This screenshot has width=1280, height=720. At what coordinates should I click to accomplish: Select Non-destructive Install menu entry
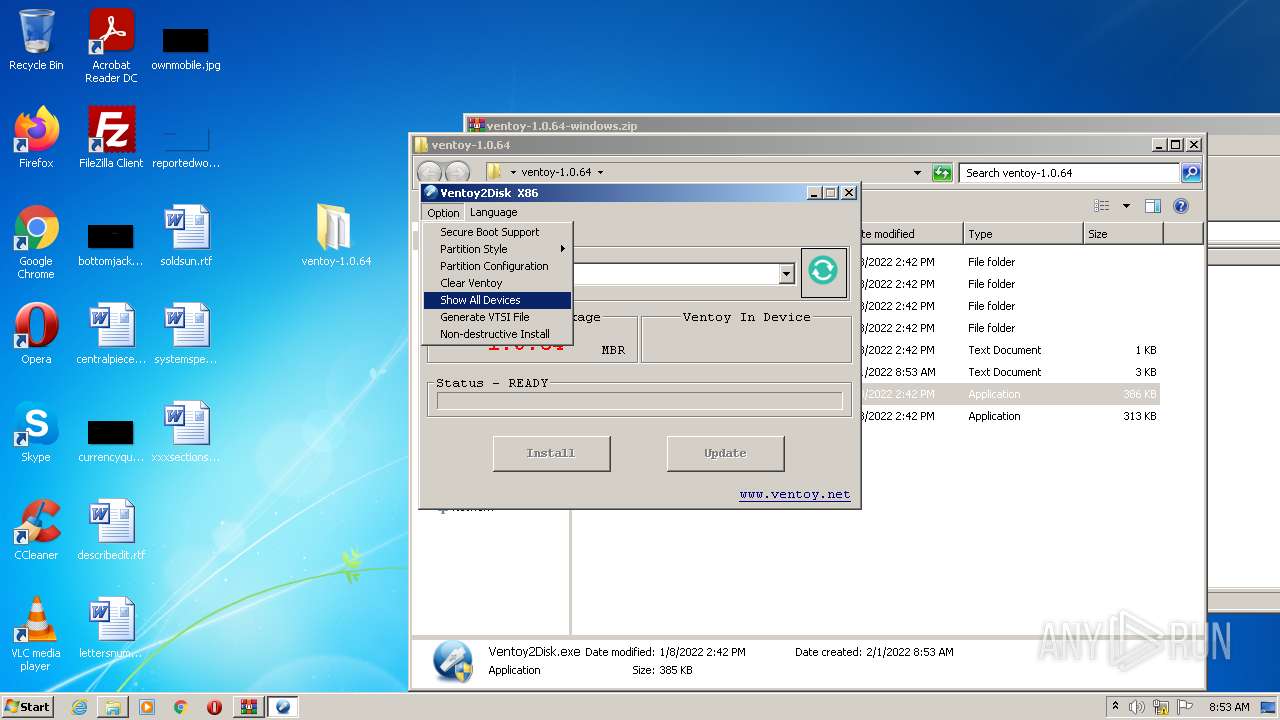[x=497, y=334]
